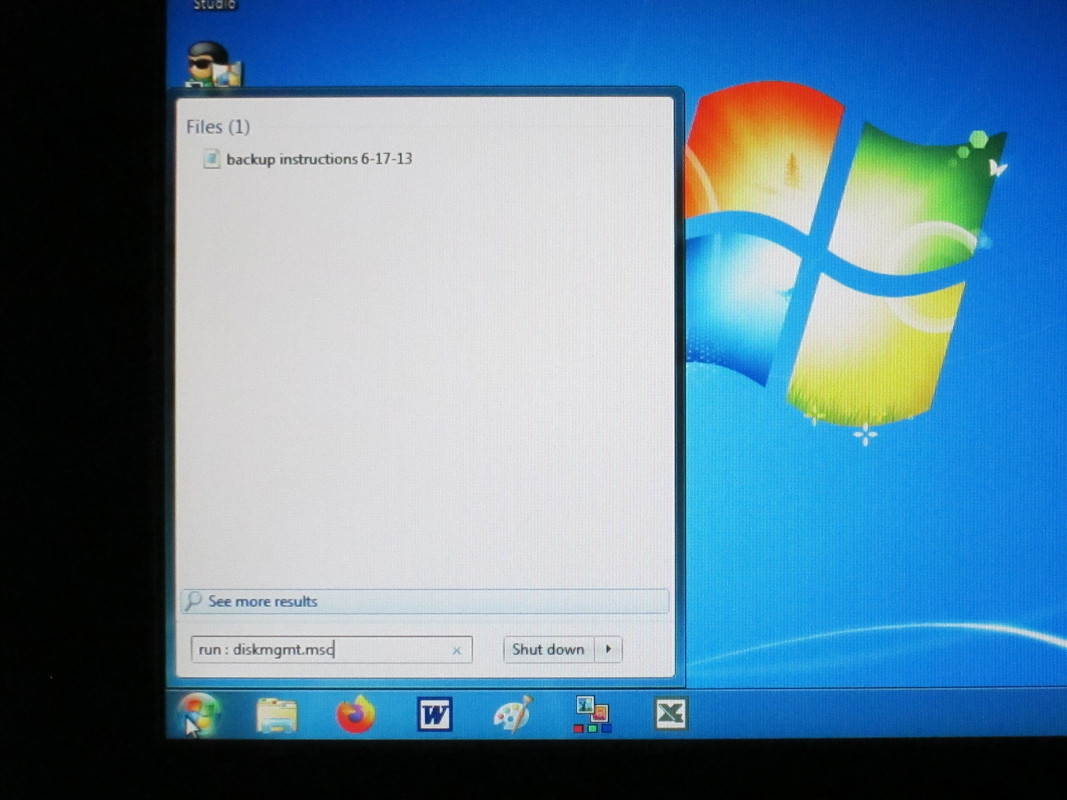Image resolution: width=1067 pixels, height=800 pixels.
Task: Click the file icon beside backup instructions
Action: [212, 159]
